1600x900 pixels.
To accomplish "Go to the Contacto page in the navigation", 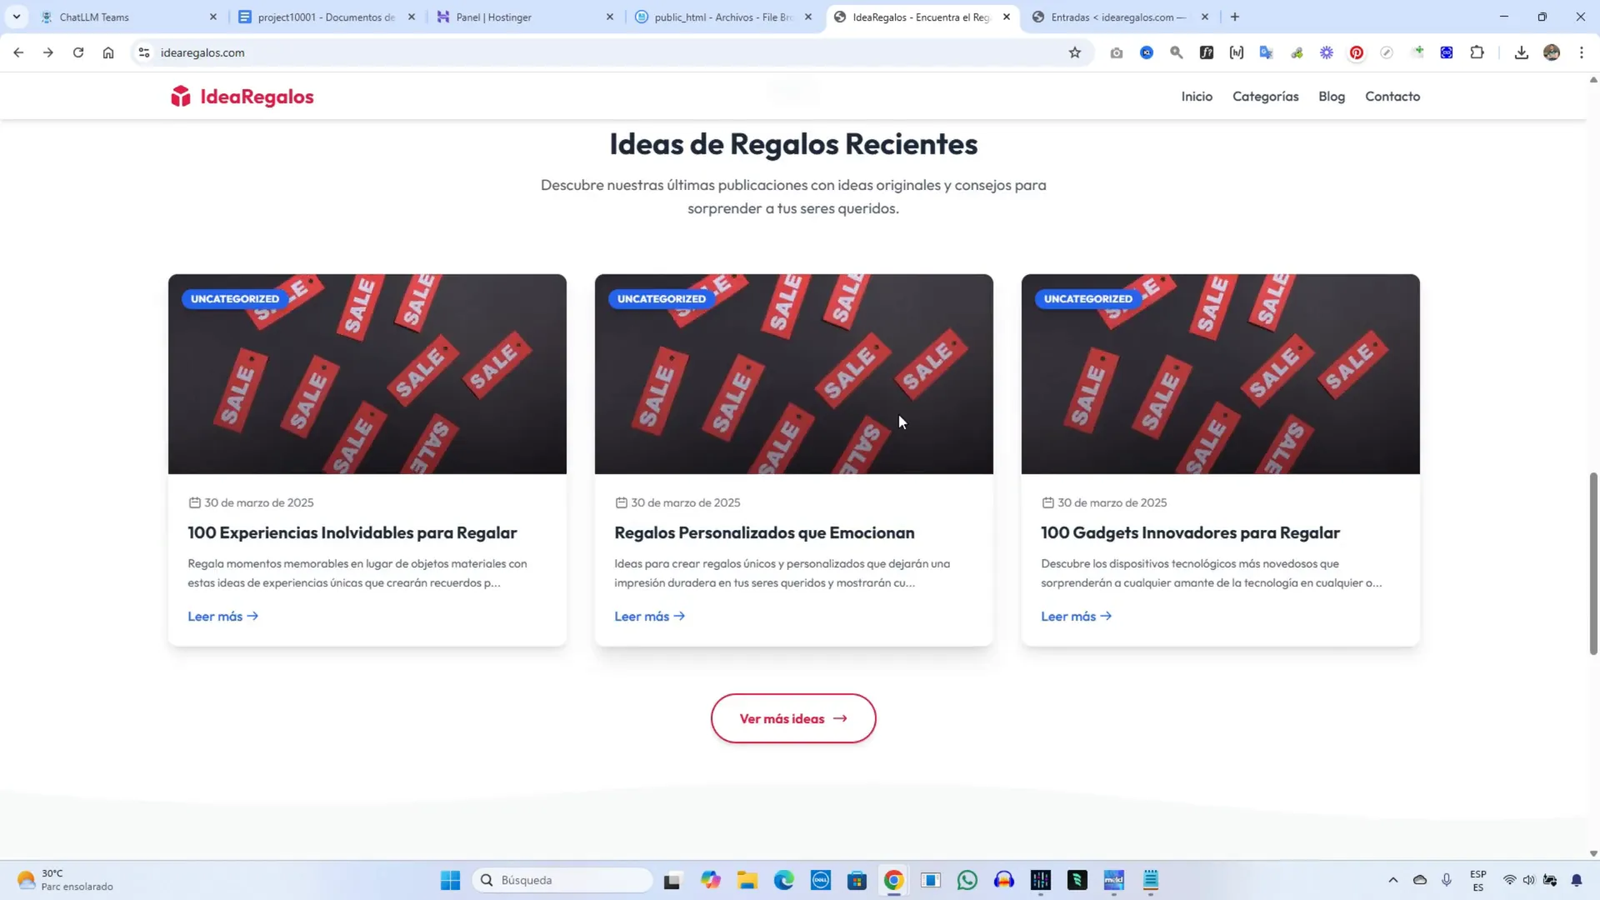I will pos(1392,95).
